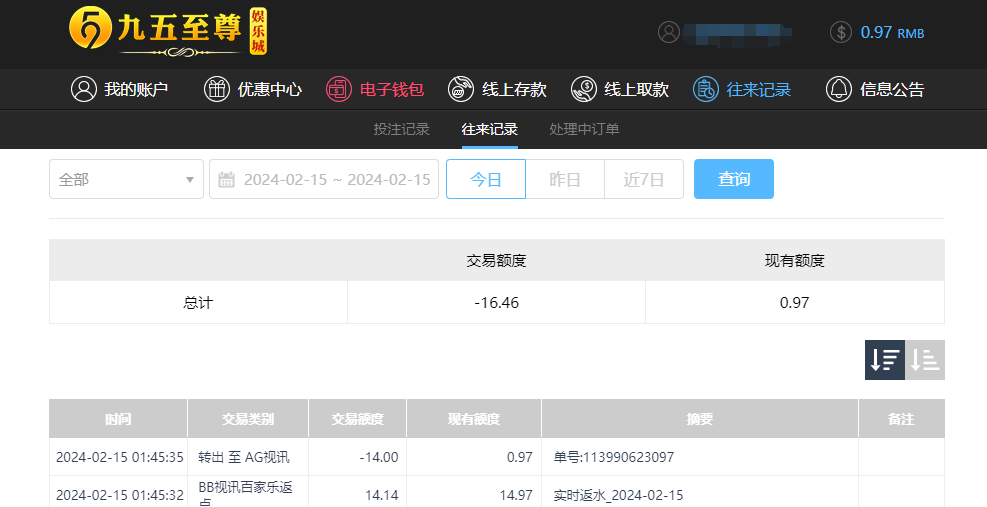Viewport: 987px width, 507px height.
Task: Open 线上取款 menu label
Action: click(636, 89)
